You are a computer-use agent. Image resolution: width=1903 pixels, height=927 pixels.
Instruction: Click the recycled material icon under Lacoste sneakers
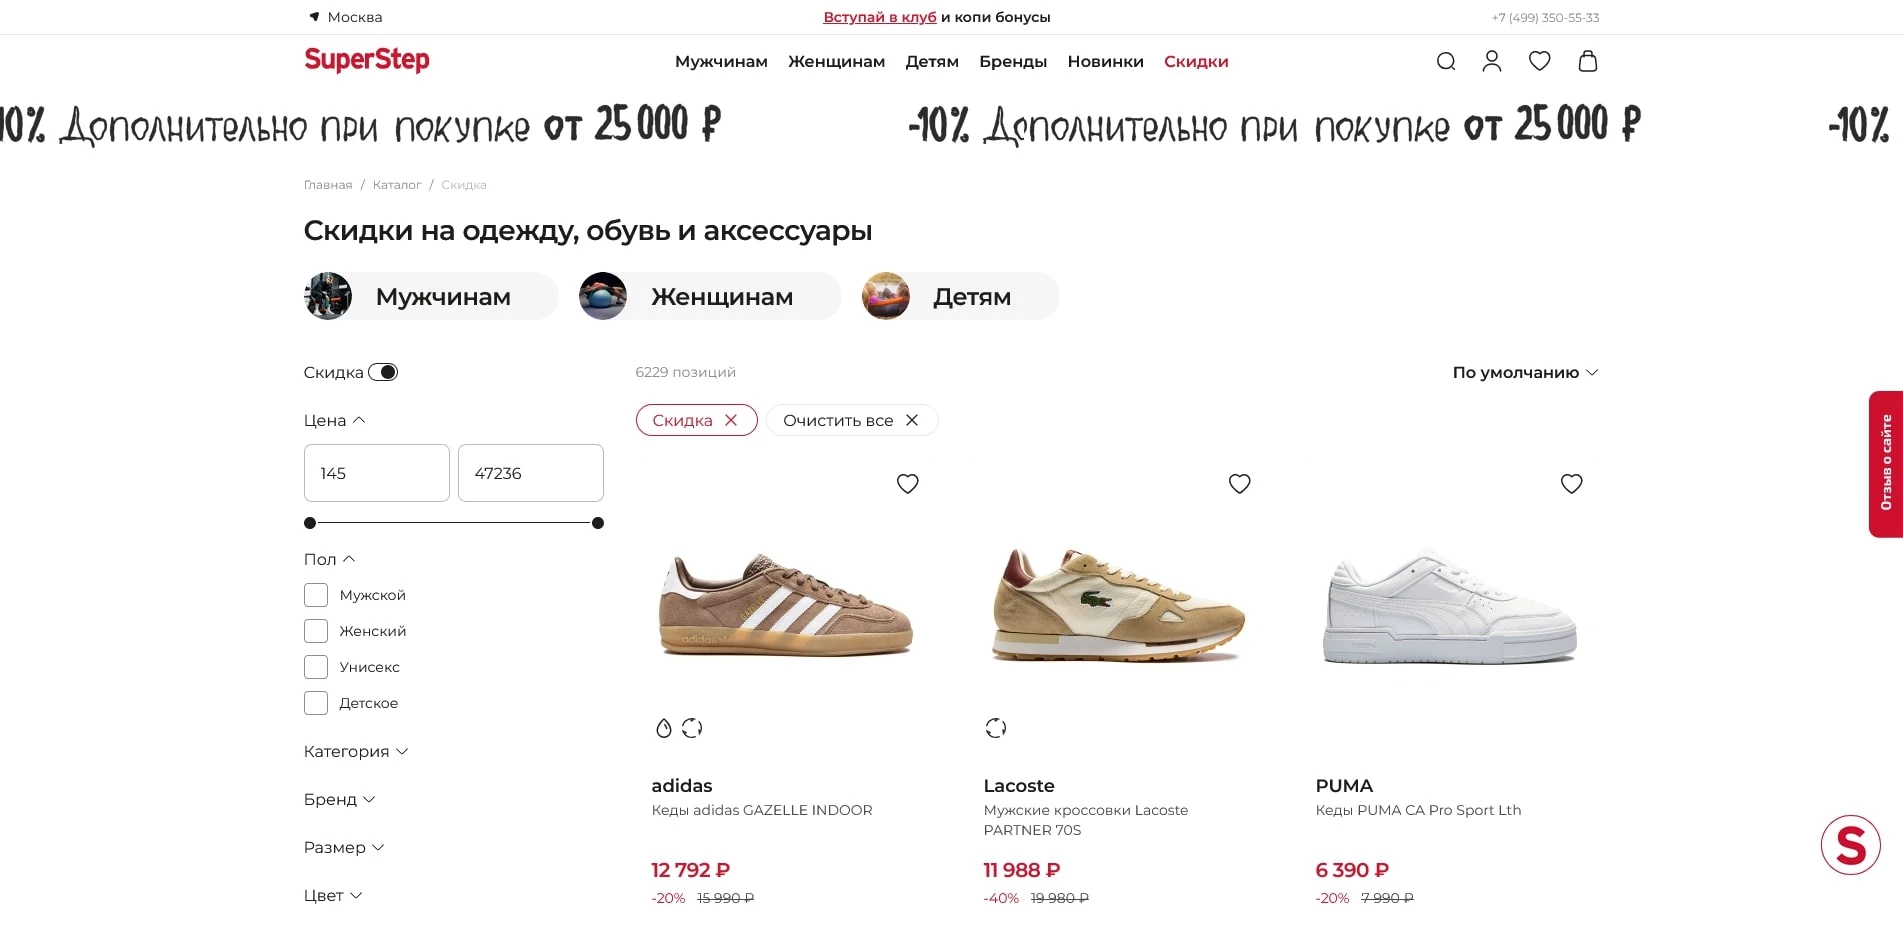(995, 728)
